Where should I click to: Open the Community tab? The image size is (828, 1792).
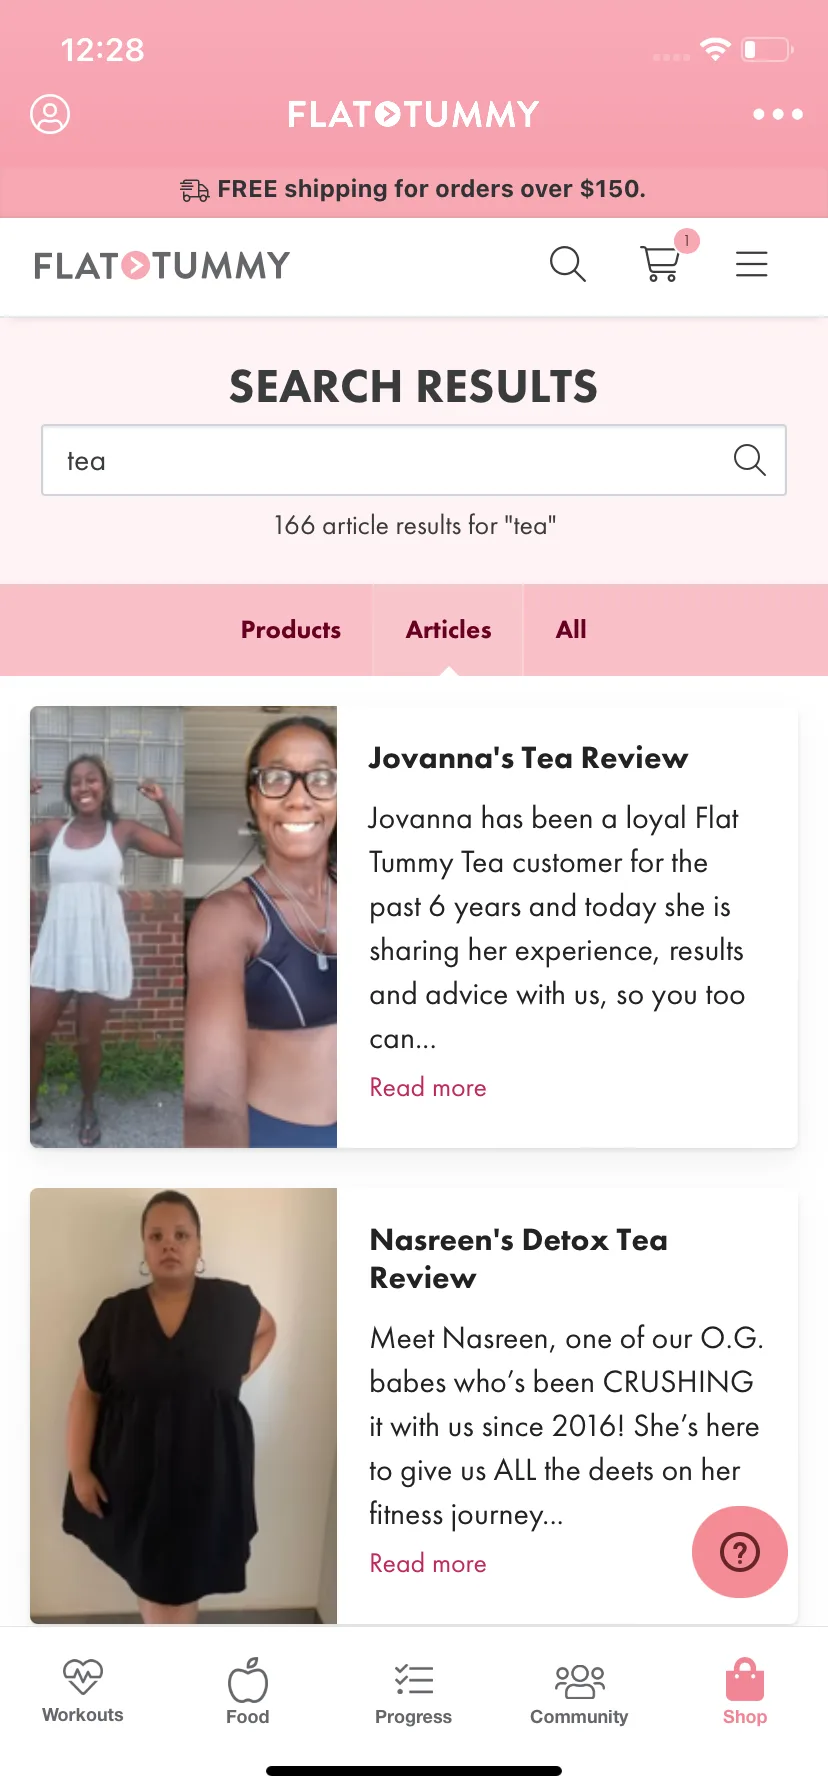click(579, 1693)
